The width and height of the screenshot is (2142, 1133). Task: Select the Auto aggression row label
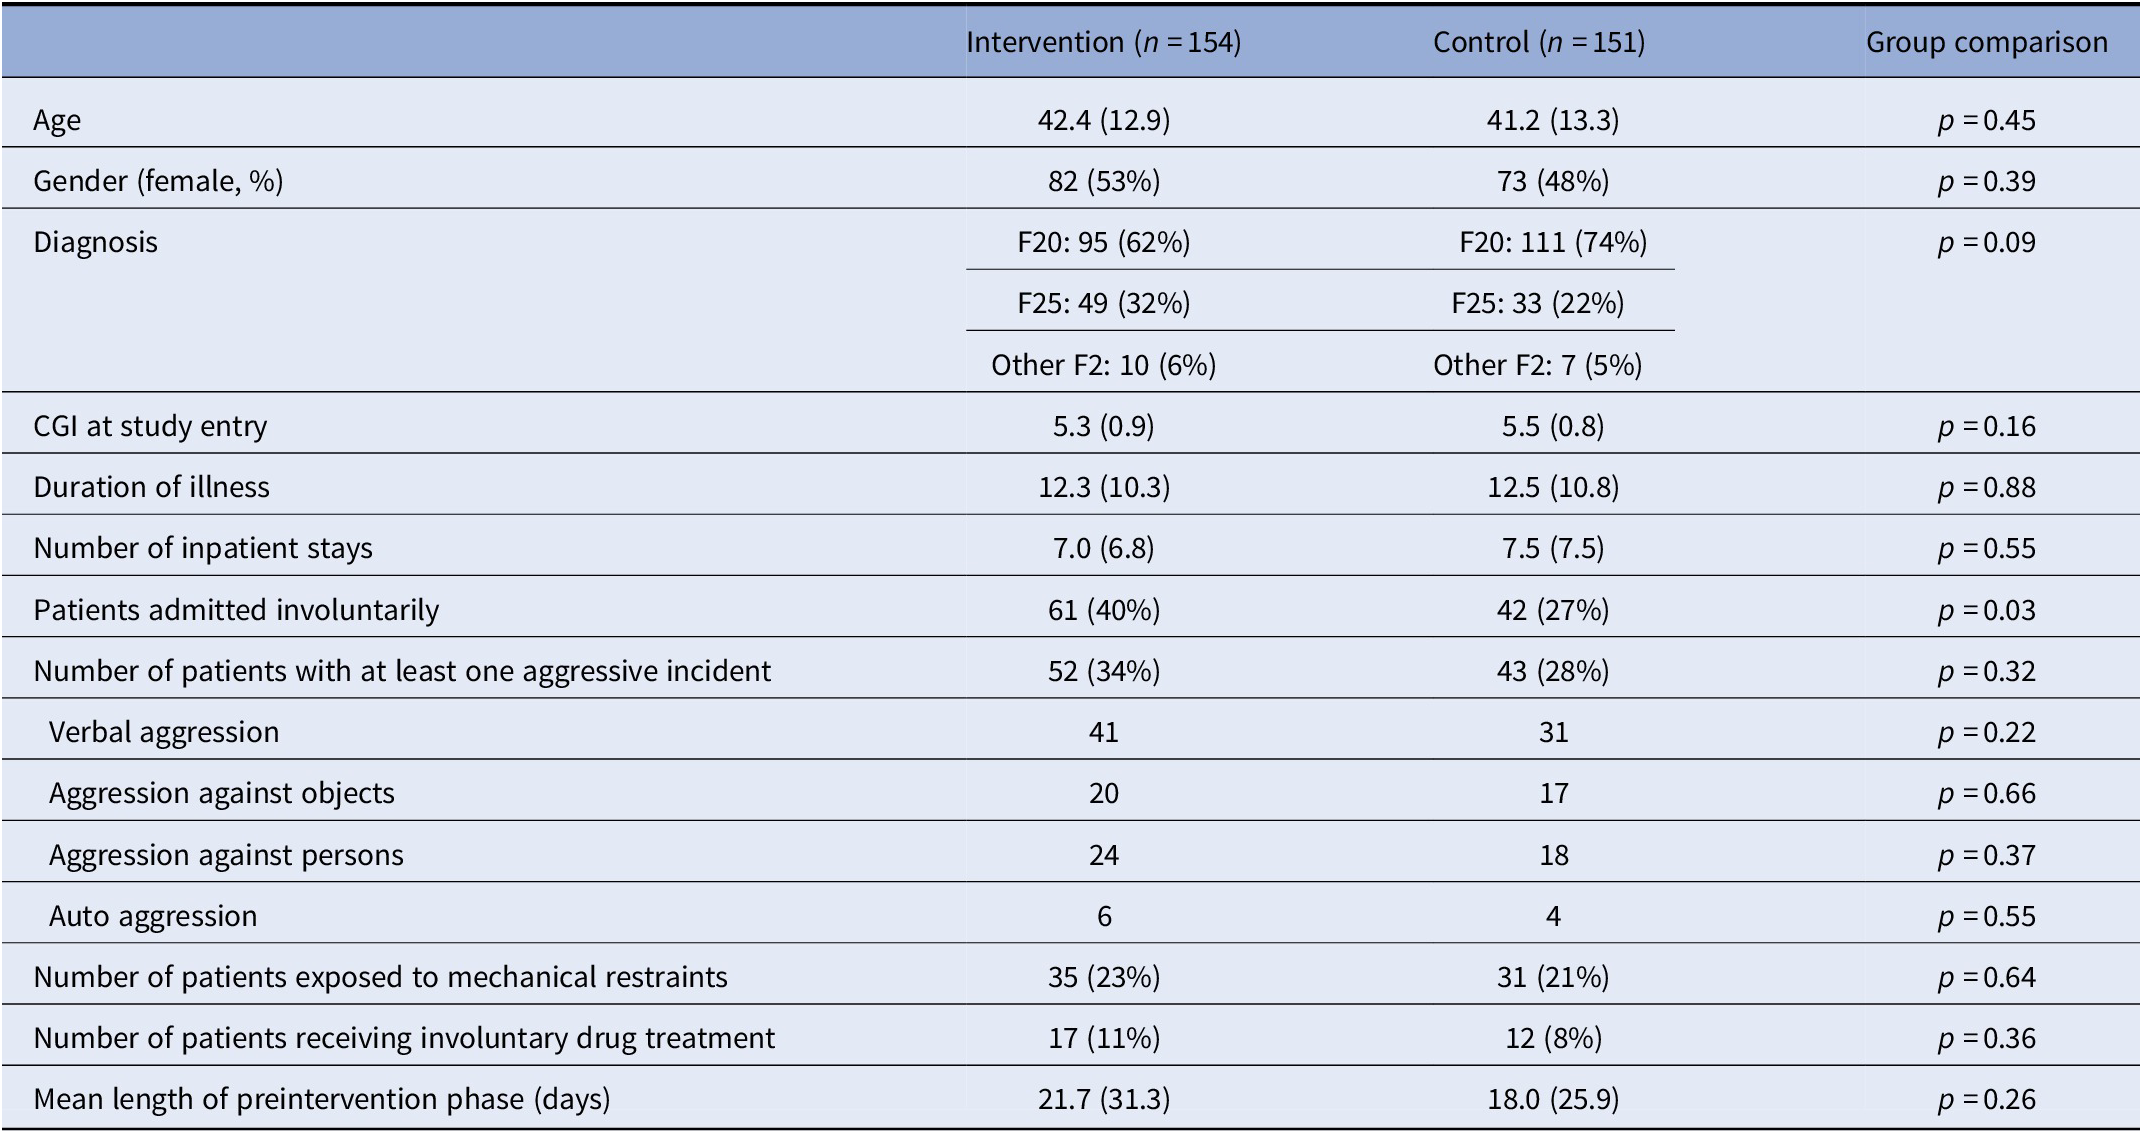pos(153,916)
